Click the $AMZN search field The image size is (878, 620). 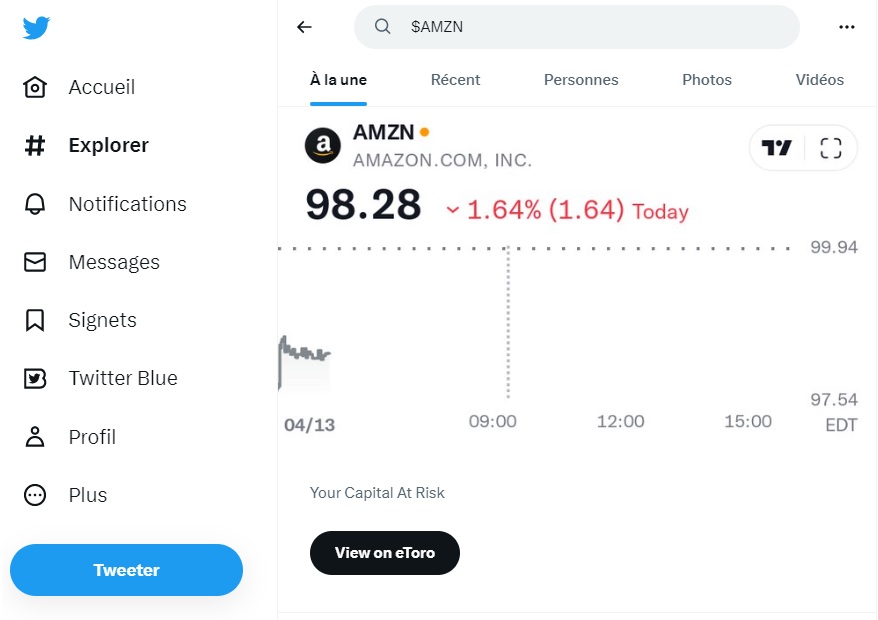[577, 27]
